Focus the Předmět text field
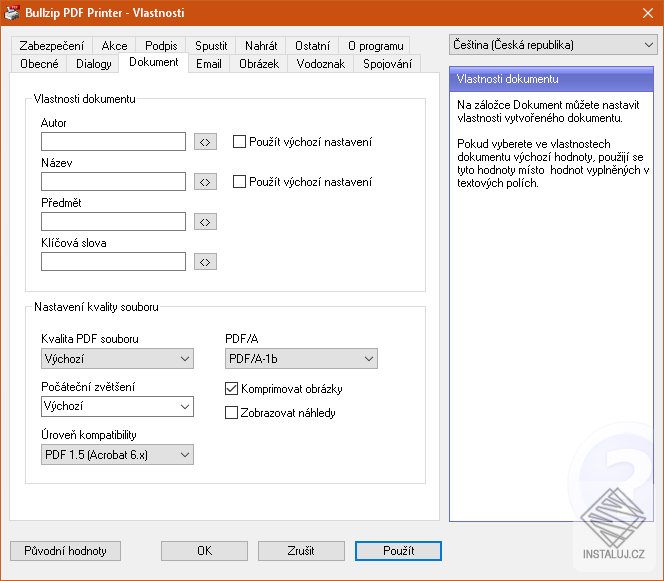 [113, 221]
